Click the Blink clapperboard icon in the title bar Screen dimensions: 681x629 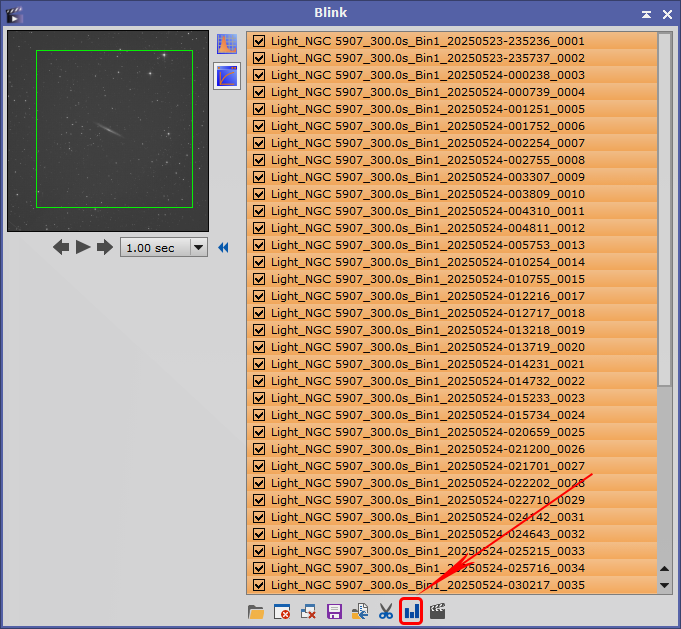pos(14,14)
